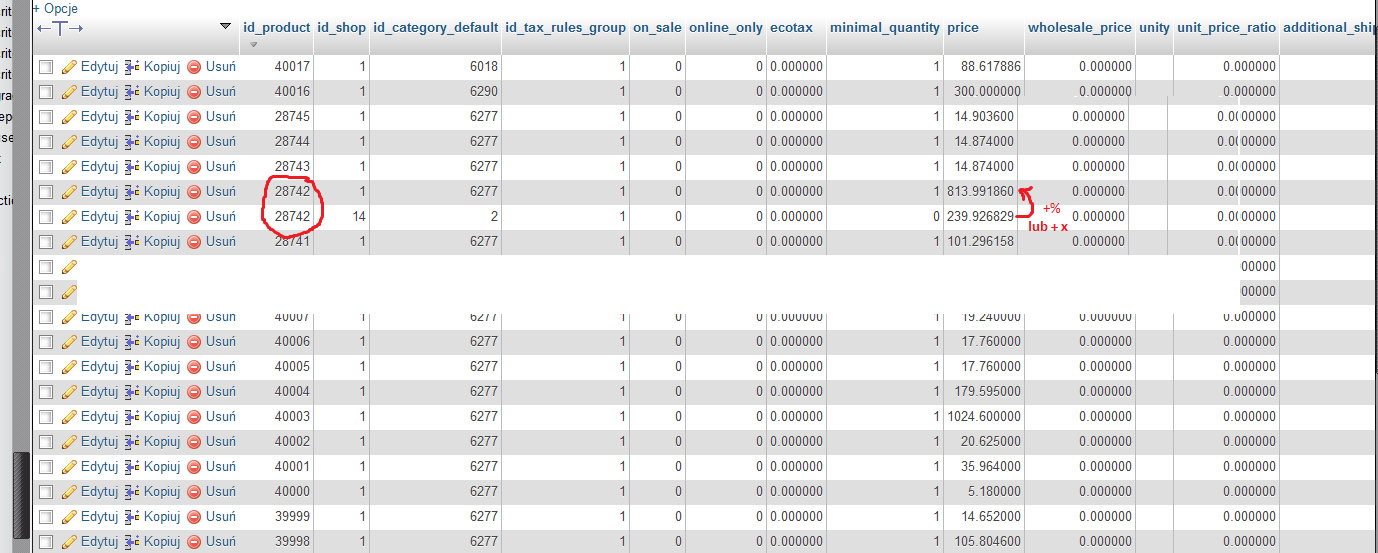Tick the checkbox for row 40000
The width and height of the screenshot is (1378, 553).
46,492
